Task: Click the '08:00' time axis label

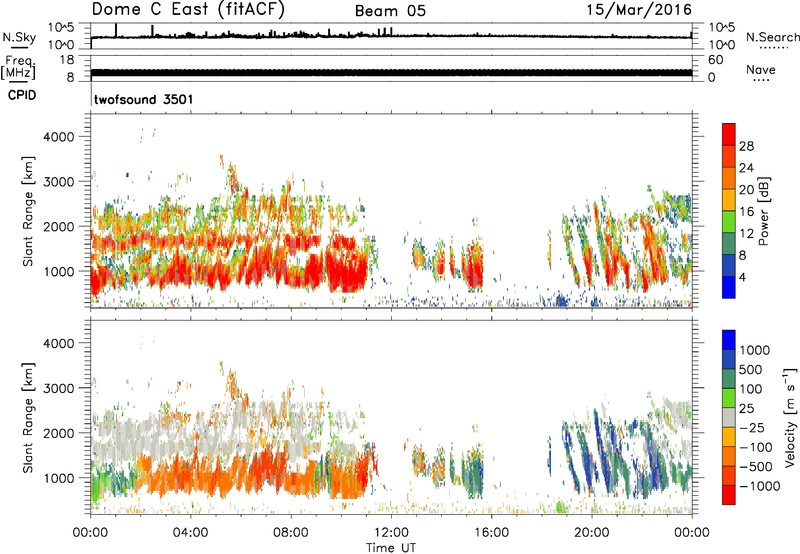Action: [290, 533]
